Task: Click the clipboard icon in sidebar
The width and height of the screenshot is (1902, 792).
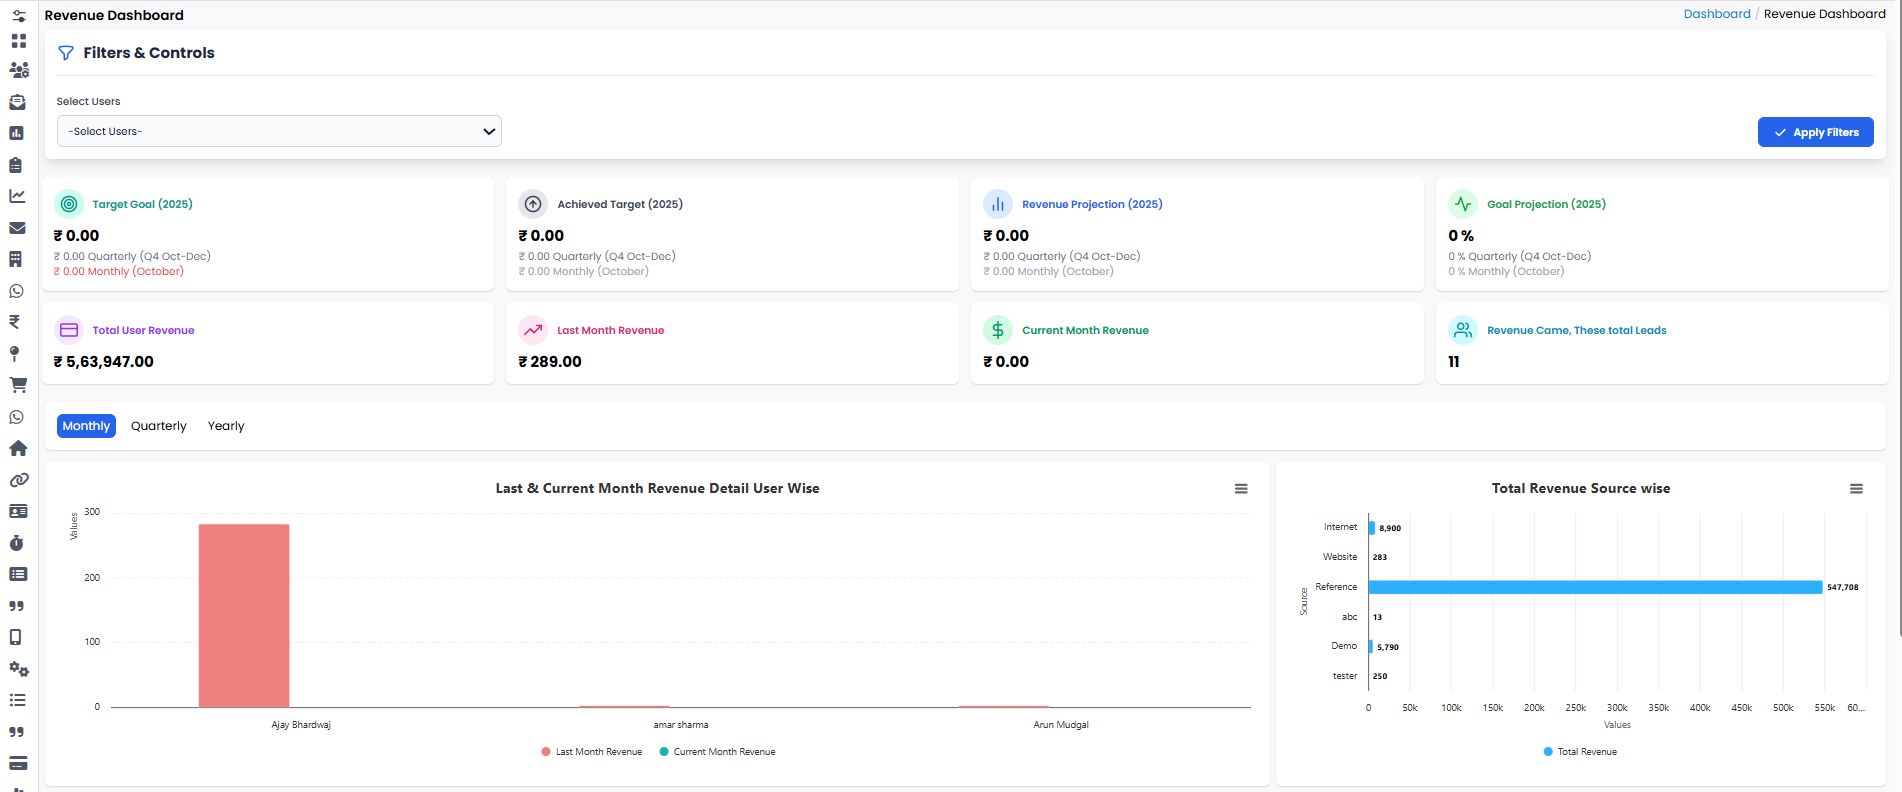Action: tap(16, 165)
